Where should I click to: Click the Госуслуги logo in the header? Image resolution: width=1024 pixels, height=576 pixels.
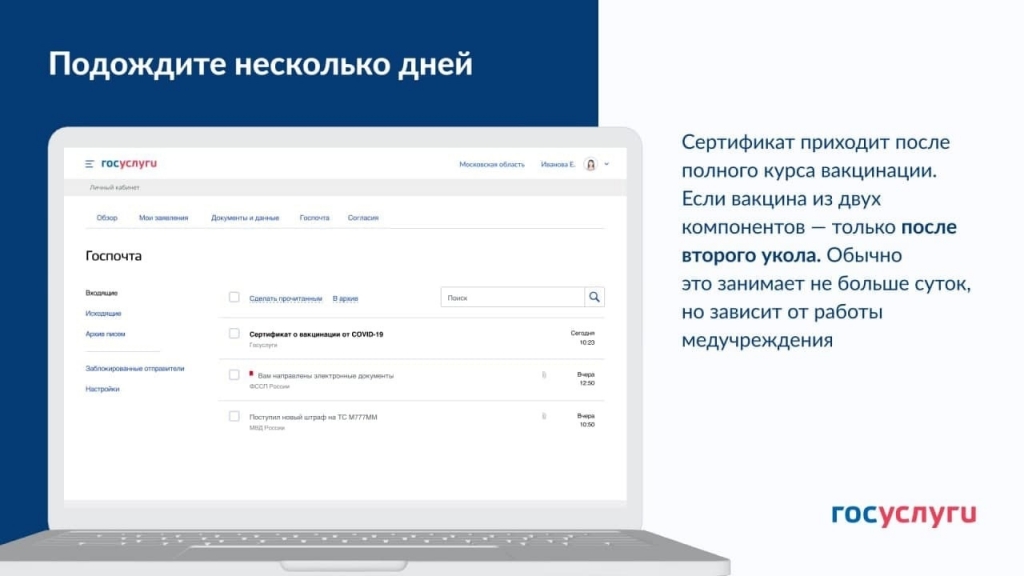(x=129, y=163)
